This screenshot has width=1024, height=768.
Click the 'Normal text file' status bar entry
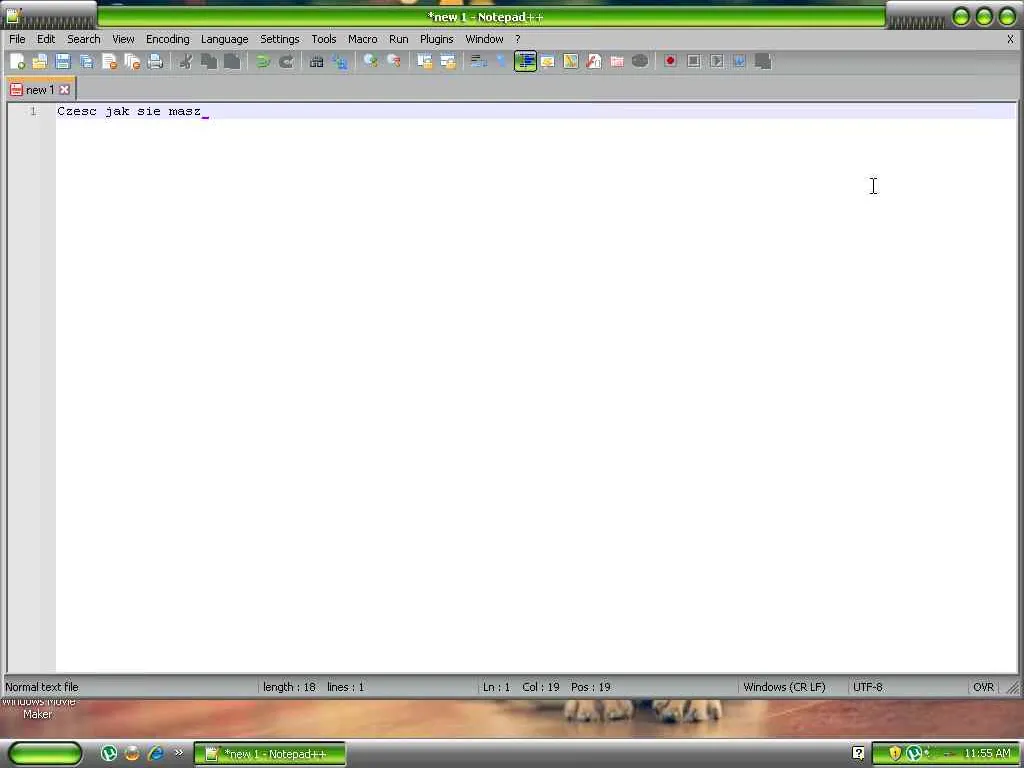(x=42, y=687)
